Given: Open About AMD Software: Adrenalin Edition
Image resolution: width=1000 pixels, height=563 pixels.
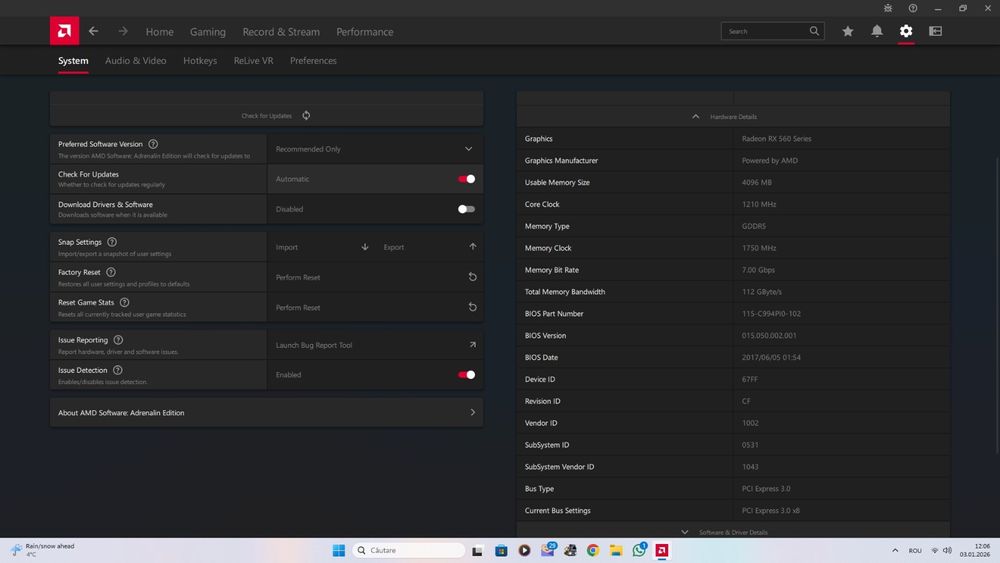Looking at the screenshot, I should [266, 412].
